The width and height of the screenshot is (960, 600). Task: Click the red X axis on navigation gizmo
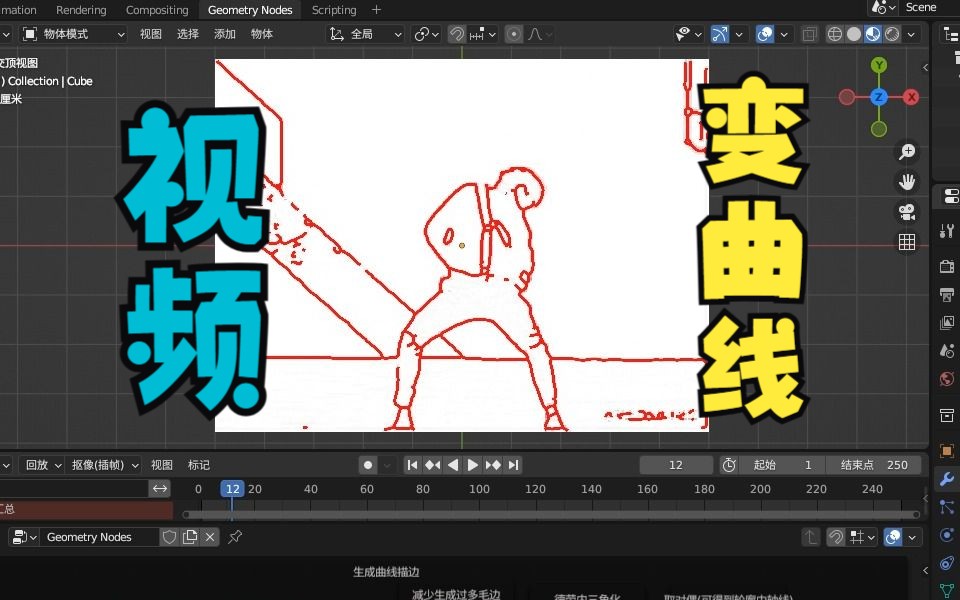pos(911,97)
